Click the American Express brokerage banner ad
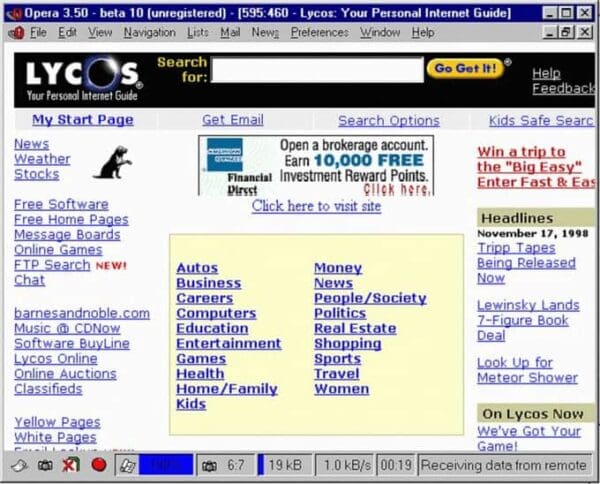Screen dimensions: 600x484 click(x=316, y=165)
